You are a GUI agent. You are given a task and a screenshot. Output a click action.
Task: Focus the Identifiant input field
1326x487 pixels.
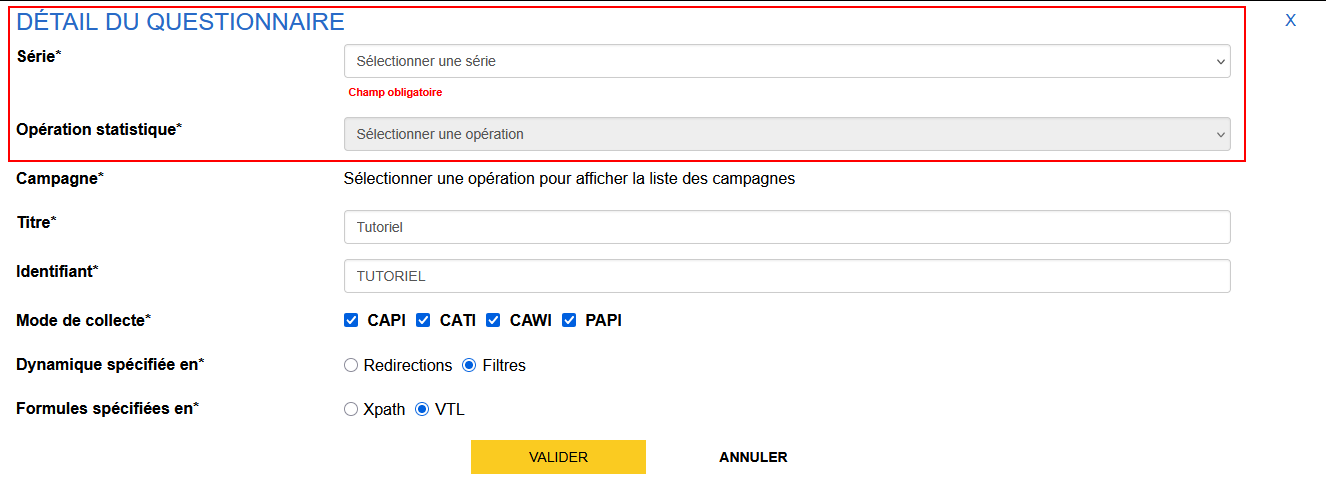[786, 276]
